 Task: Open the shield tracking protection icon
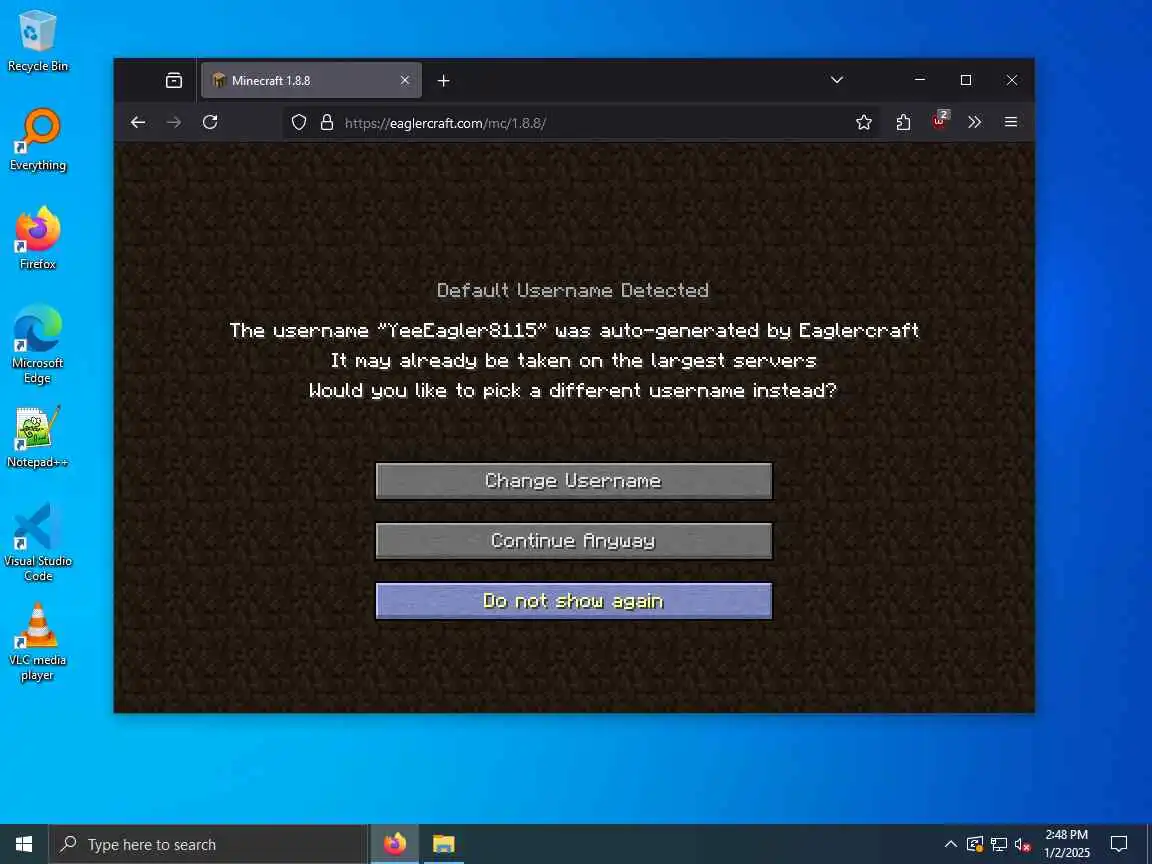298,123
